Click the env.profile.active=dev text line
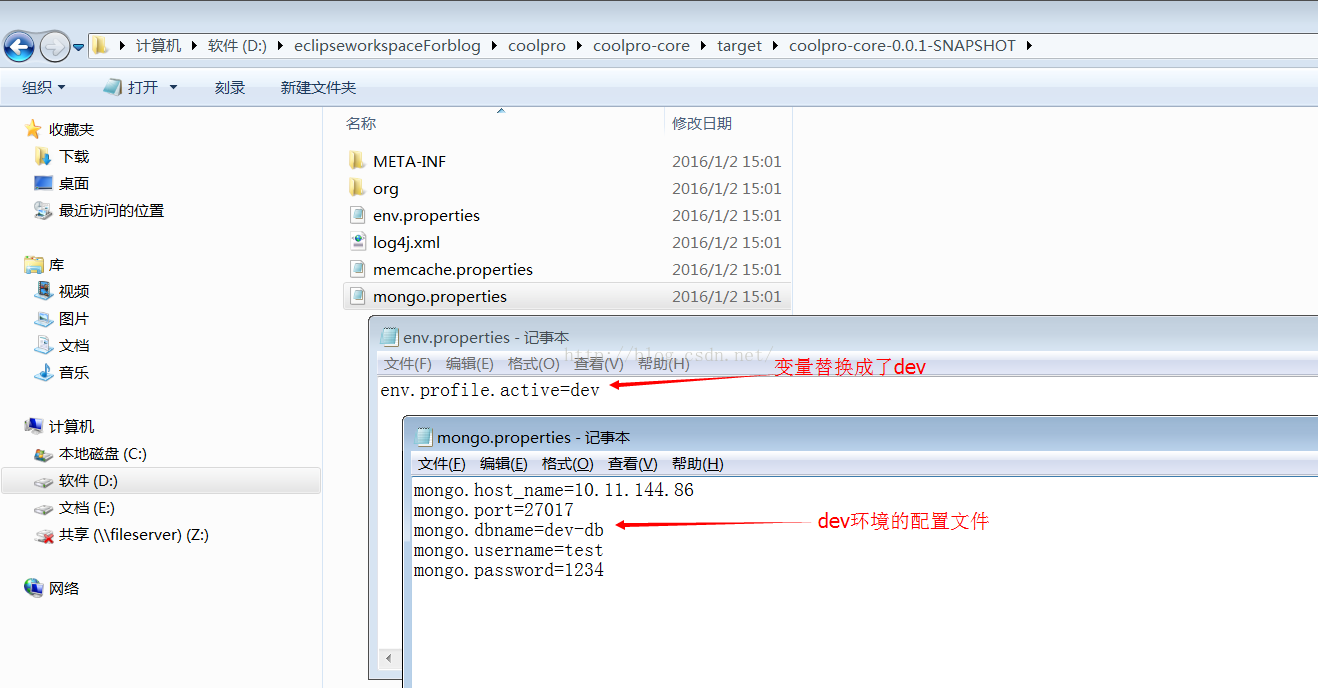Screen dimensions: 1318x688 coord(490,390)
